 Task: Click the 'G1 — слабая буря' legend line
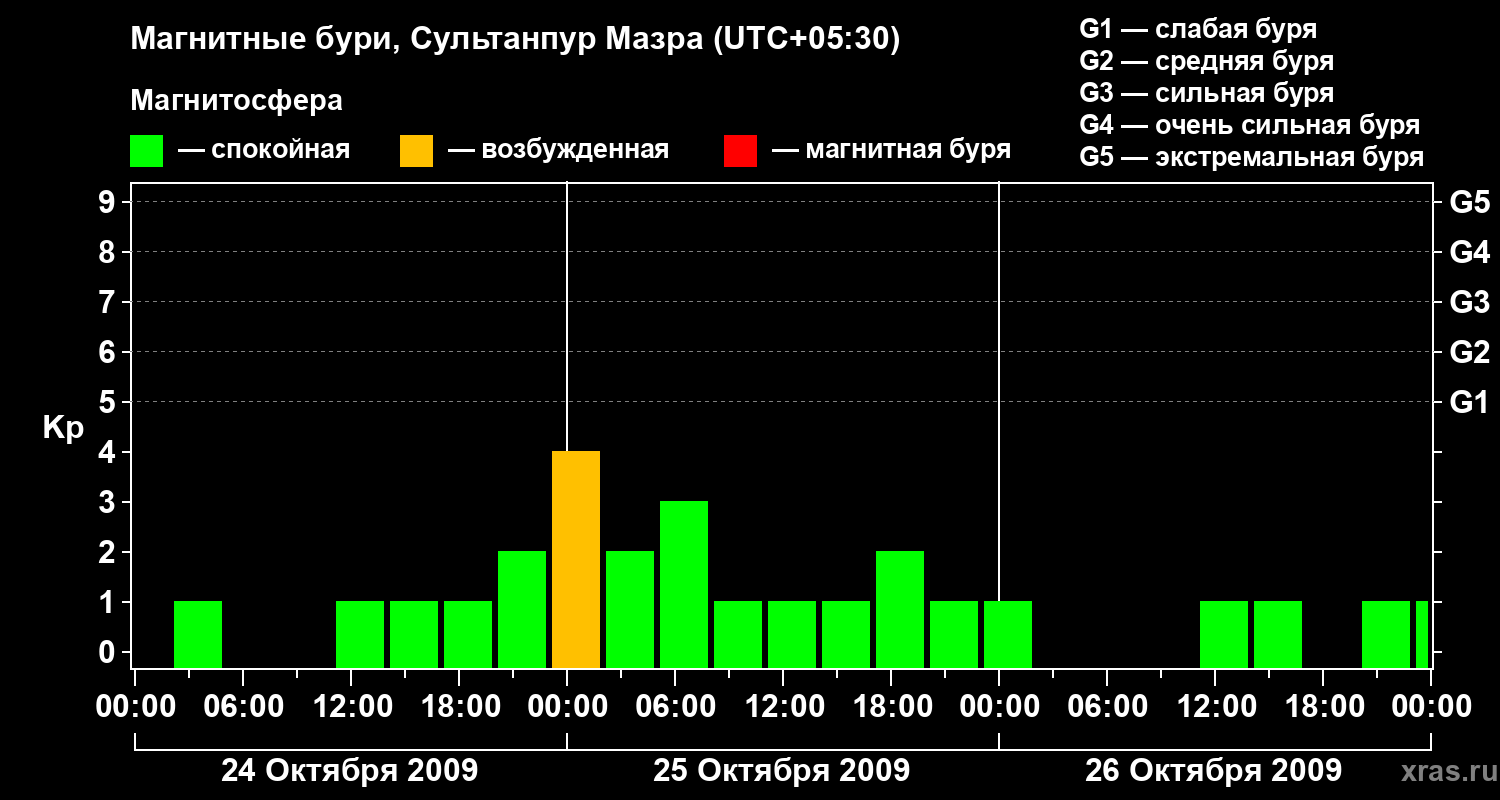(x=1198, y=29)
